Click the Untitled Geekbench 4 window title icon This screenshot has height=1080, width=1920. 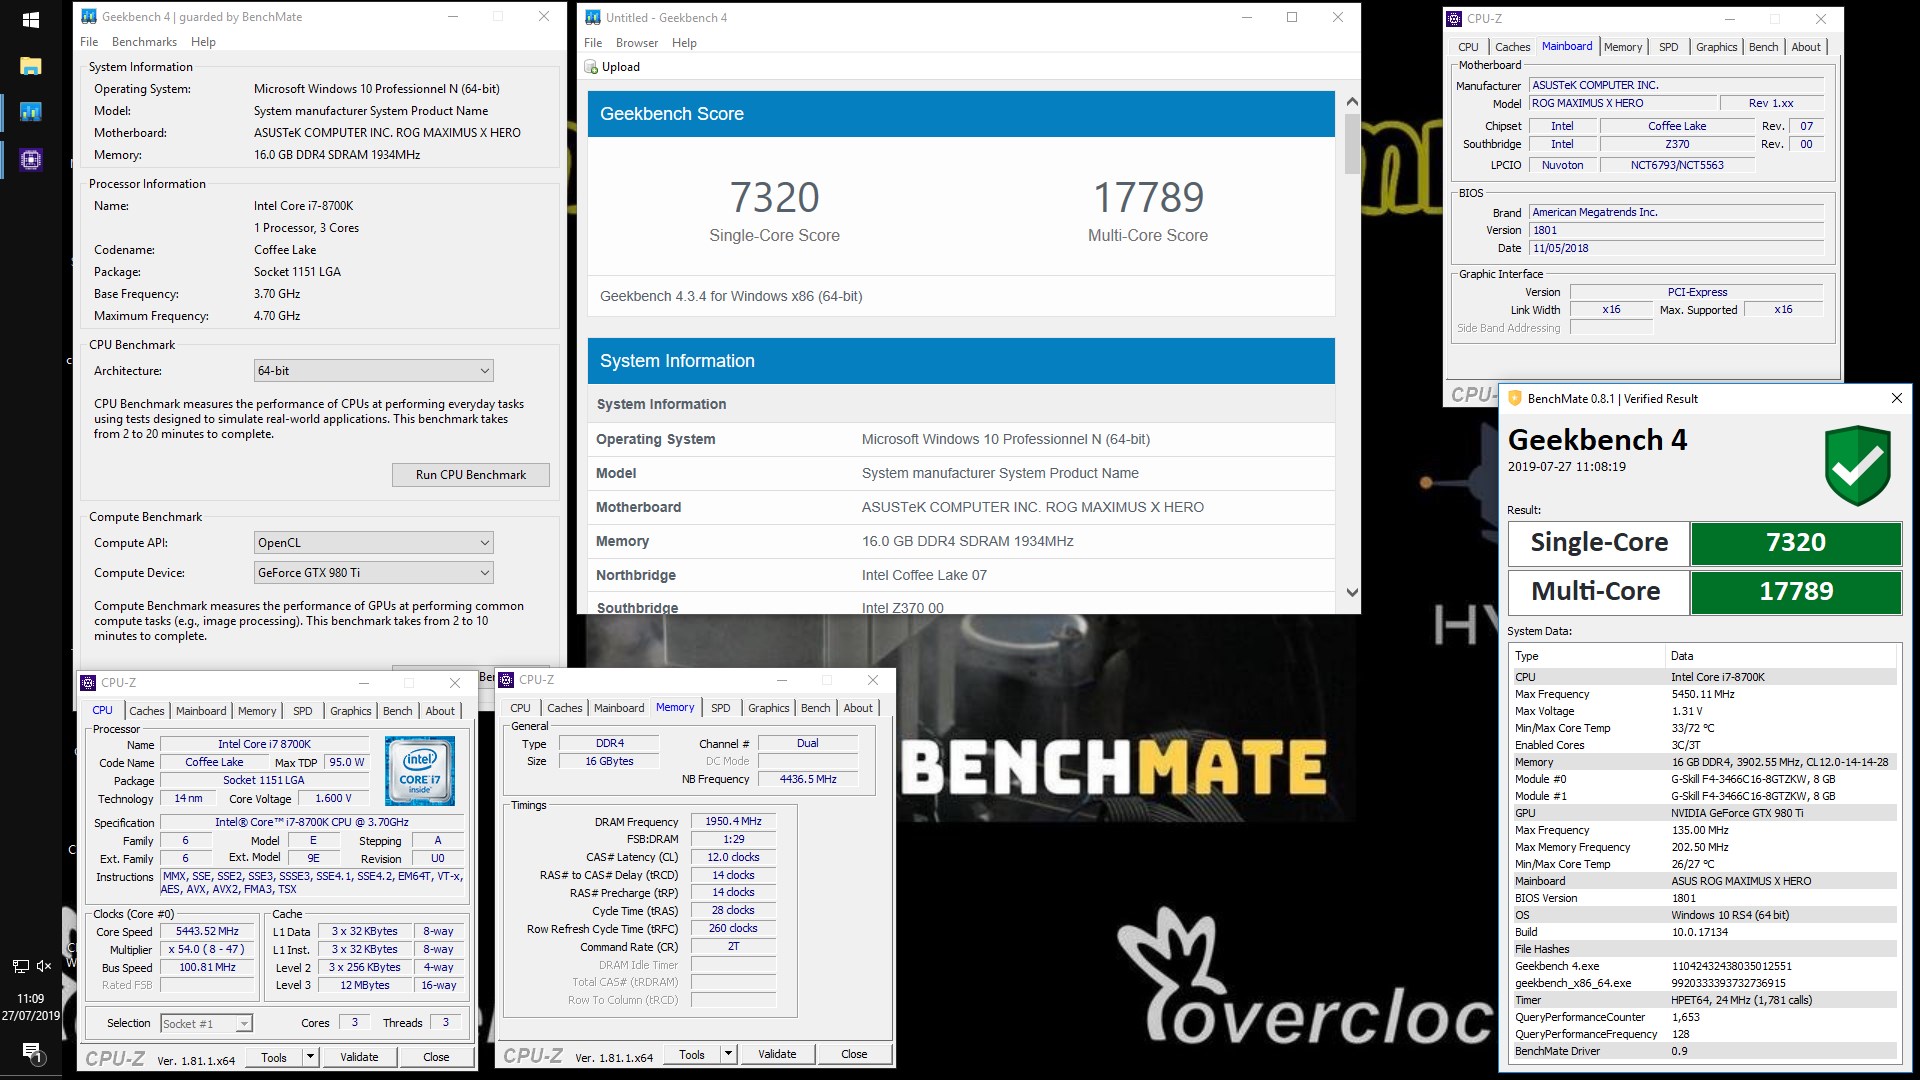pos(593,17)
